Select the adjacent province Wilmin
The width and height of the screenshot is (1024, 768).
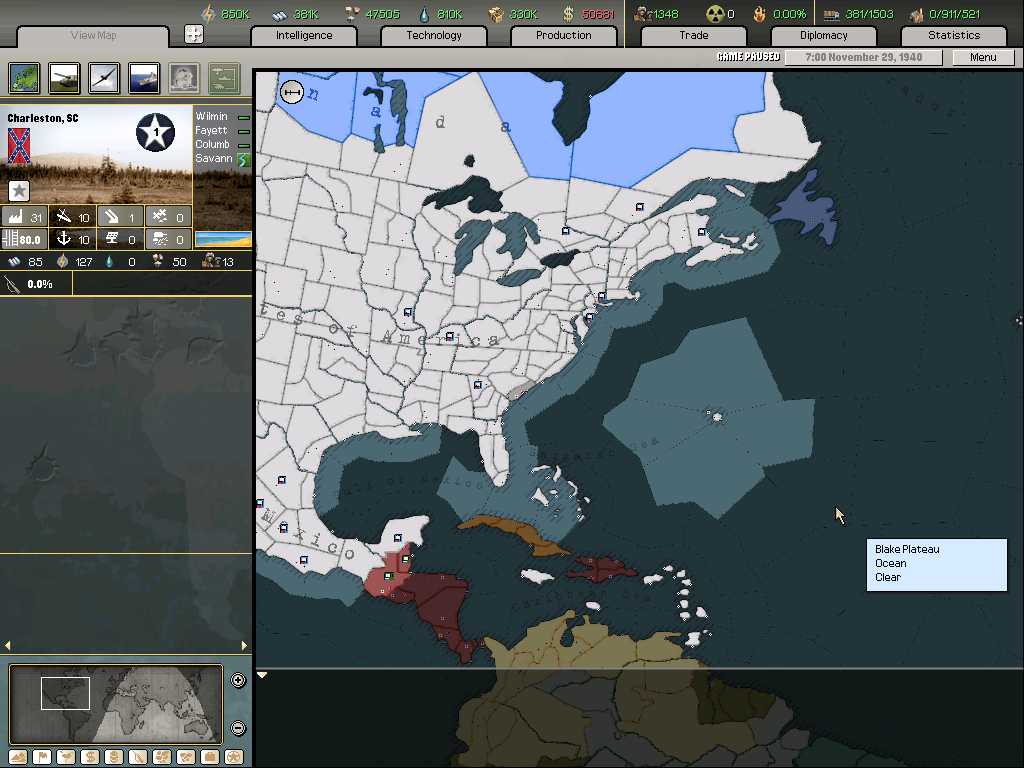point(212,116)
